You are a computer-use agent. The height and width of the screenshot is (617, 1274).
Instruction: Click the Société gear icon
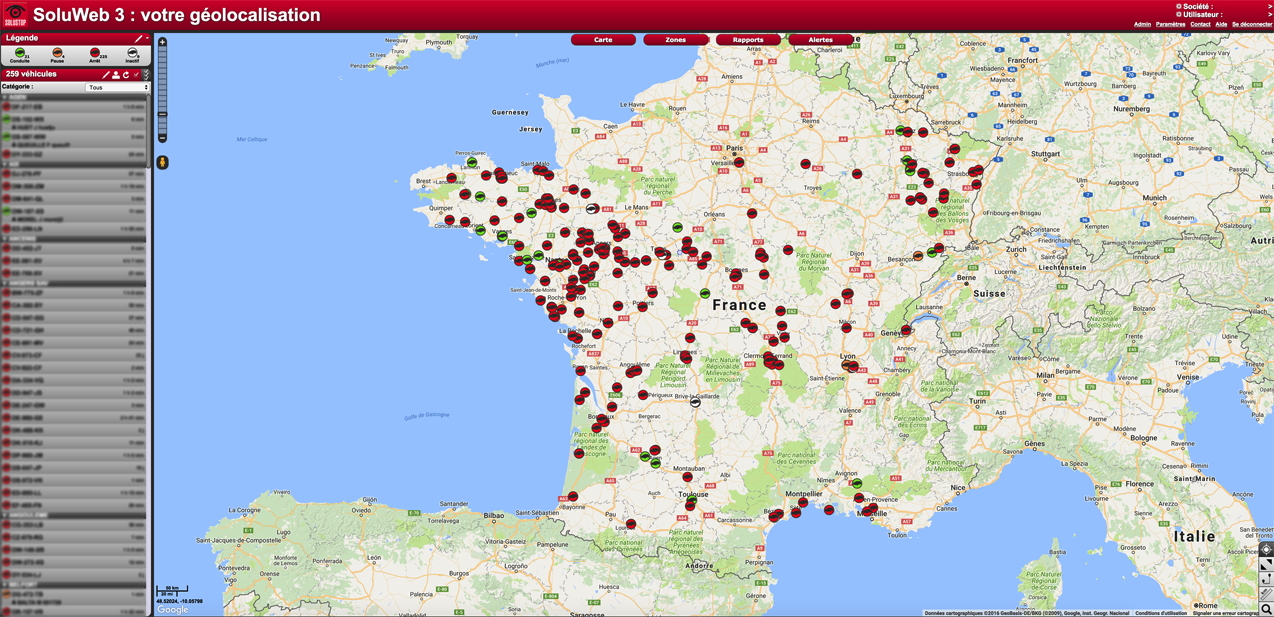click(1179, 7)
